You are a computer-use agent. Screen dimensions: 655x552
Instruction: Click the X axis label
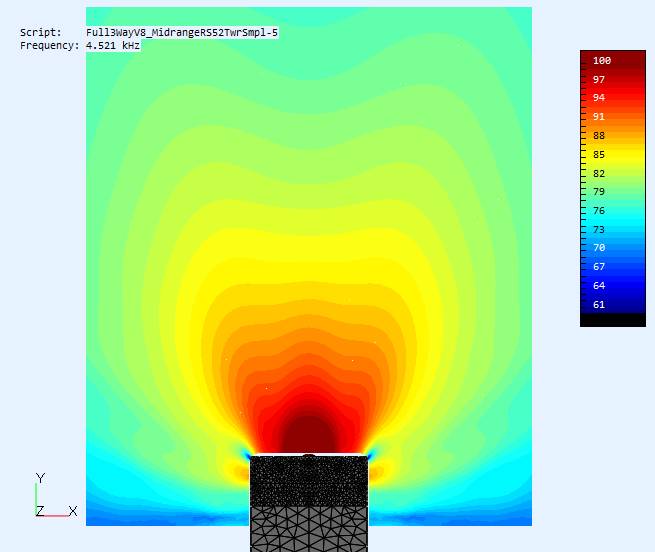[73, 511]
